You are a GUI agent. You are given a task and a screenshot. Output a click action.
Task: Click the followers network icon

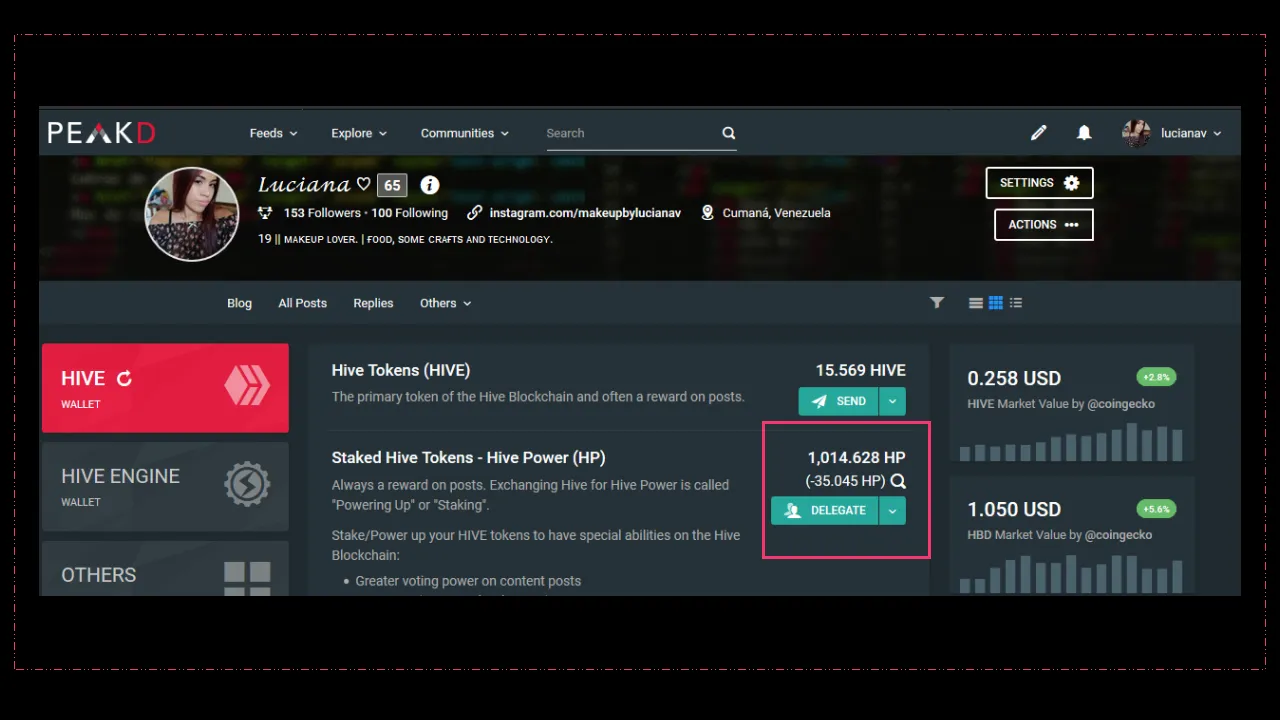click(x=265, y=213)
